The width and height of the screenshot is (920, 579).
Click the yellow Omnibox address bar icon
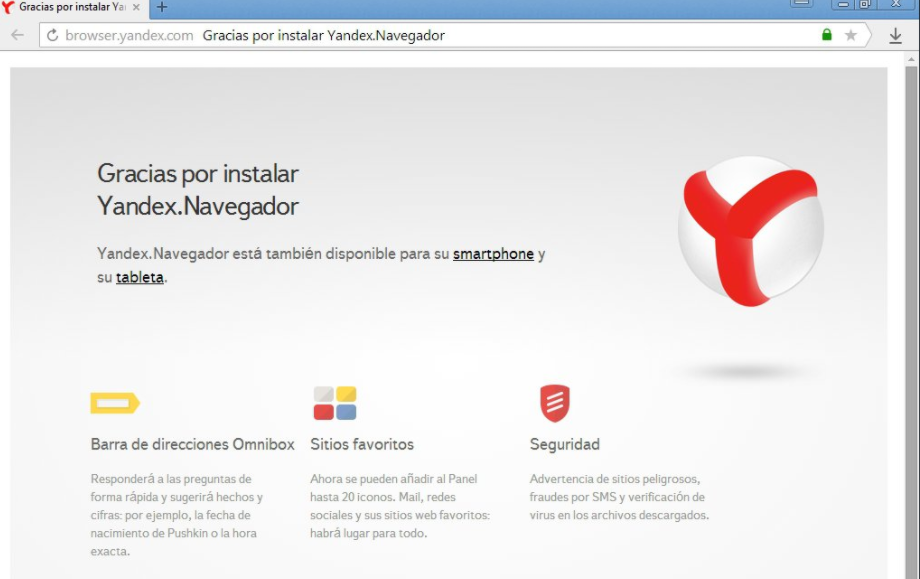114,403
